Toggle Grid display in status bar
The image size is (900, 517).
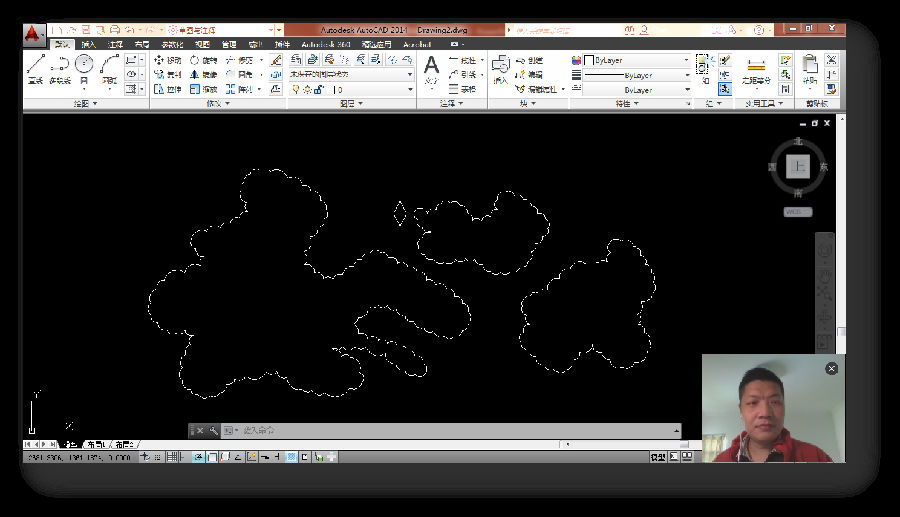click(x=174, y=457)
